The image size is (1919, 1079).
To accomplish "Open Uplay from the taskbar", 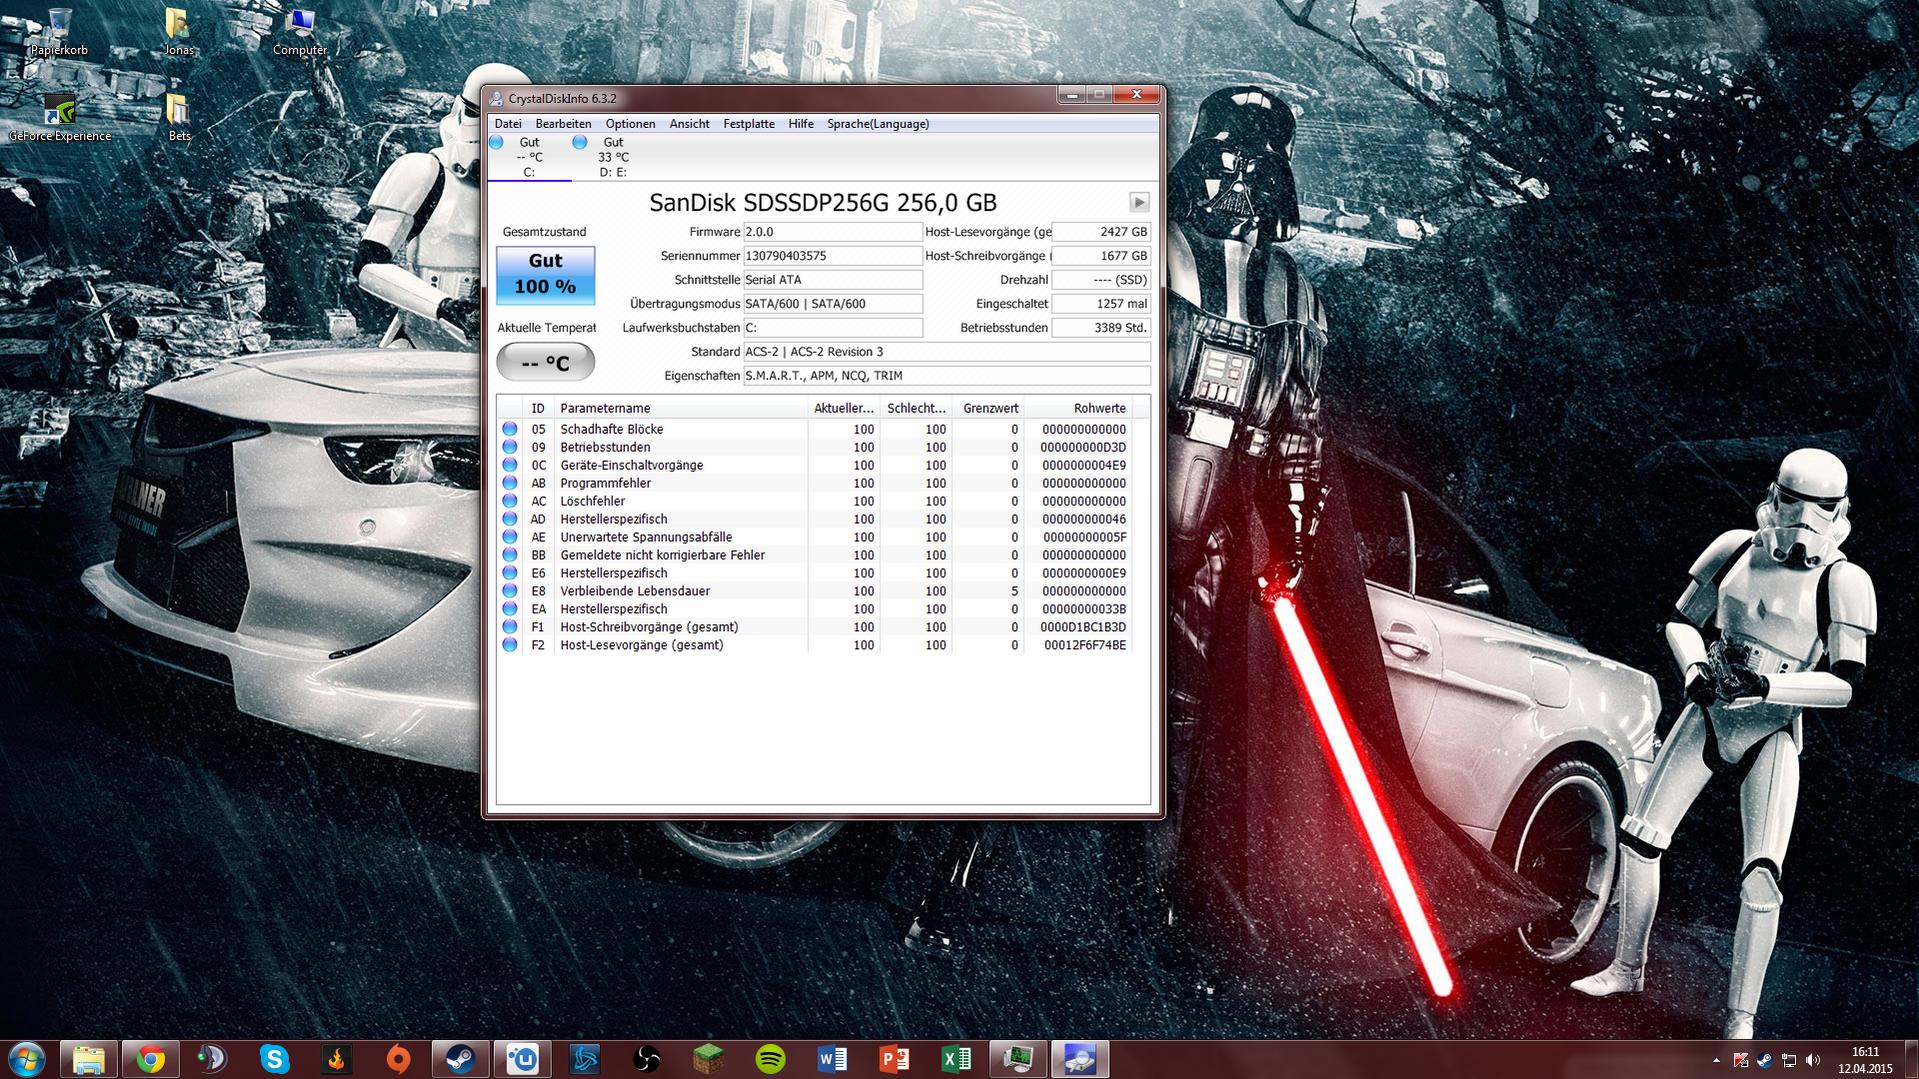I will pyautogui.click(x=522, y=1059).
